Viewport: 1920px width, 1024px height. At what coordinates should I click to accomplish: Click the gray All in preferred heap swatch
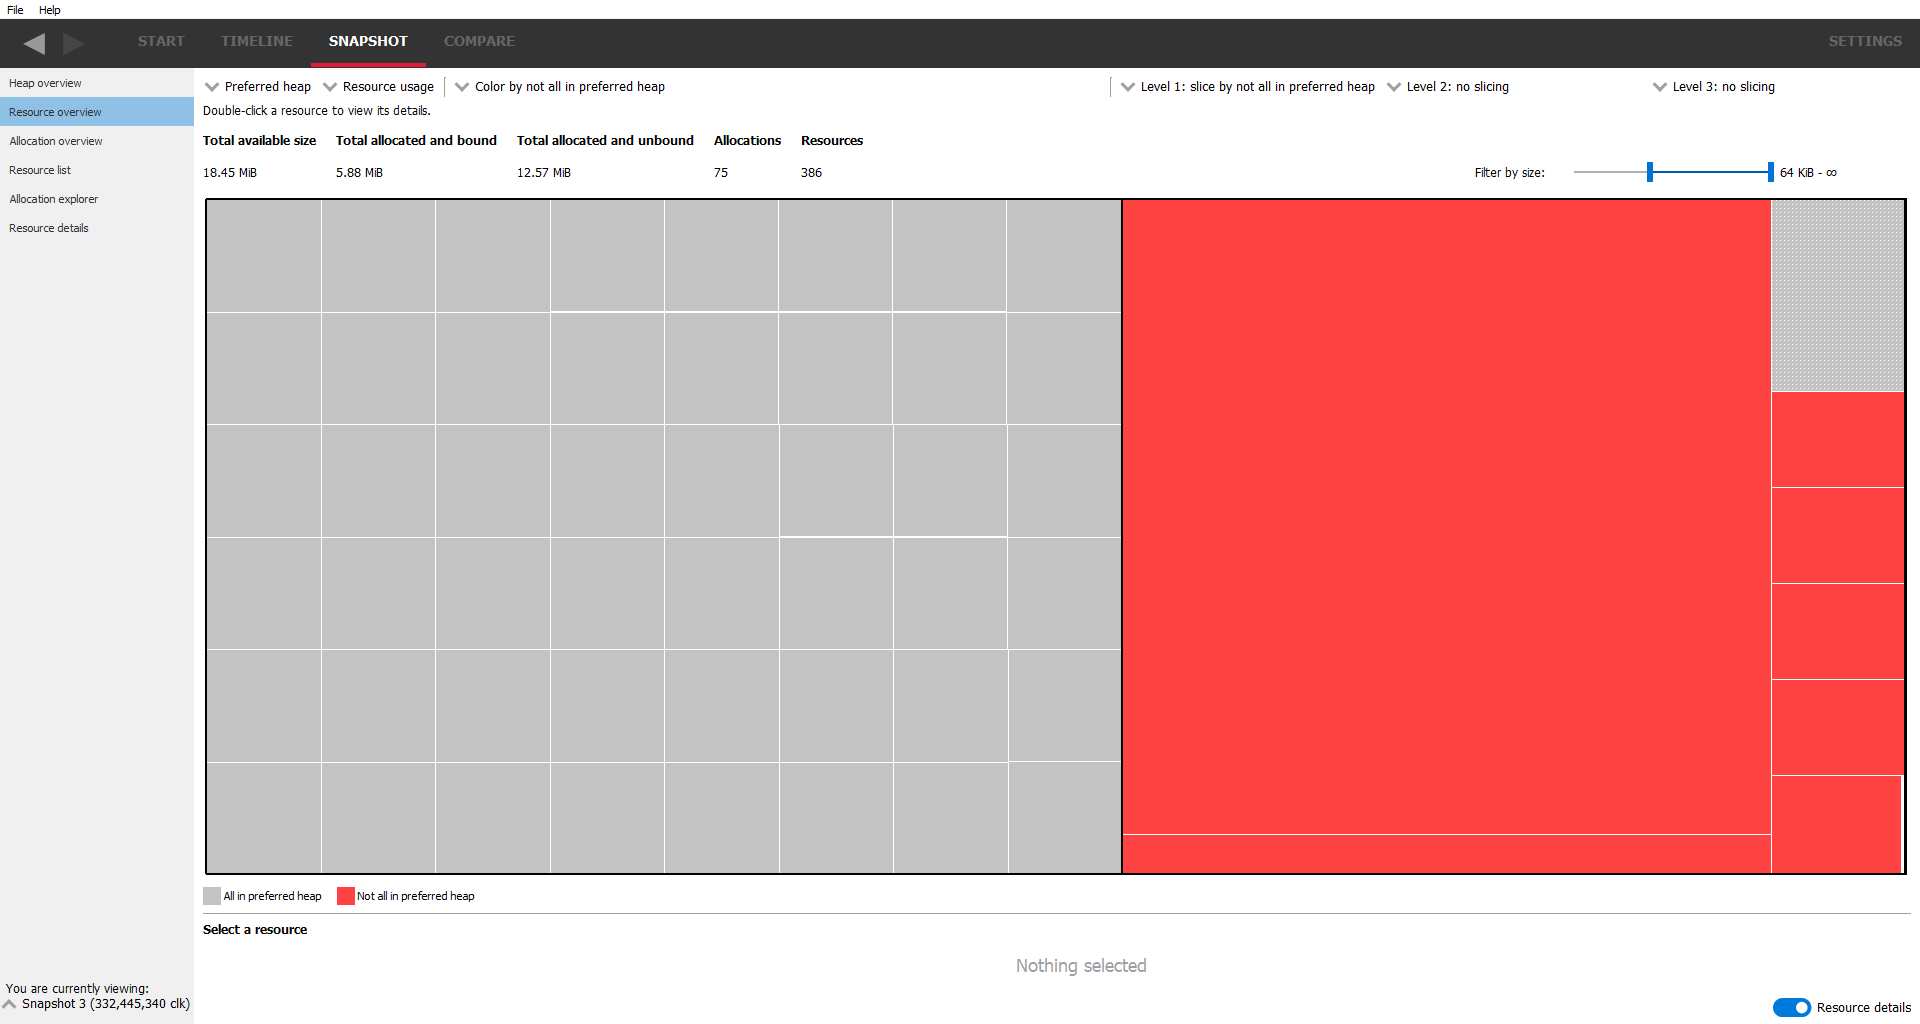point(212,896)
